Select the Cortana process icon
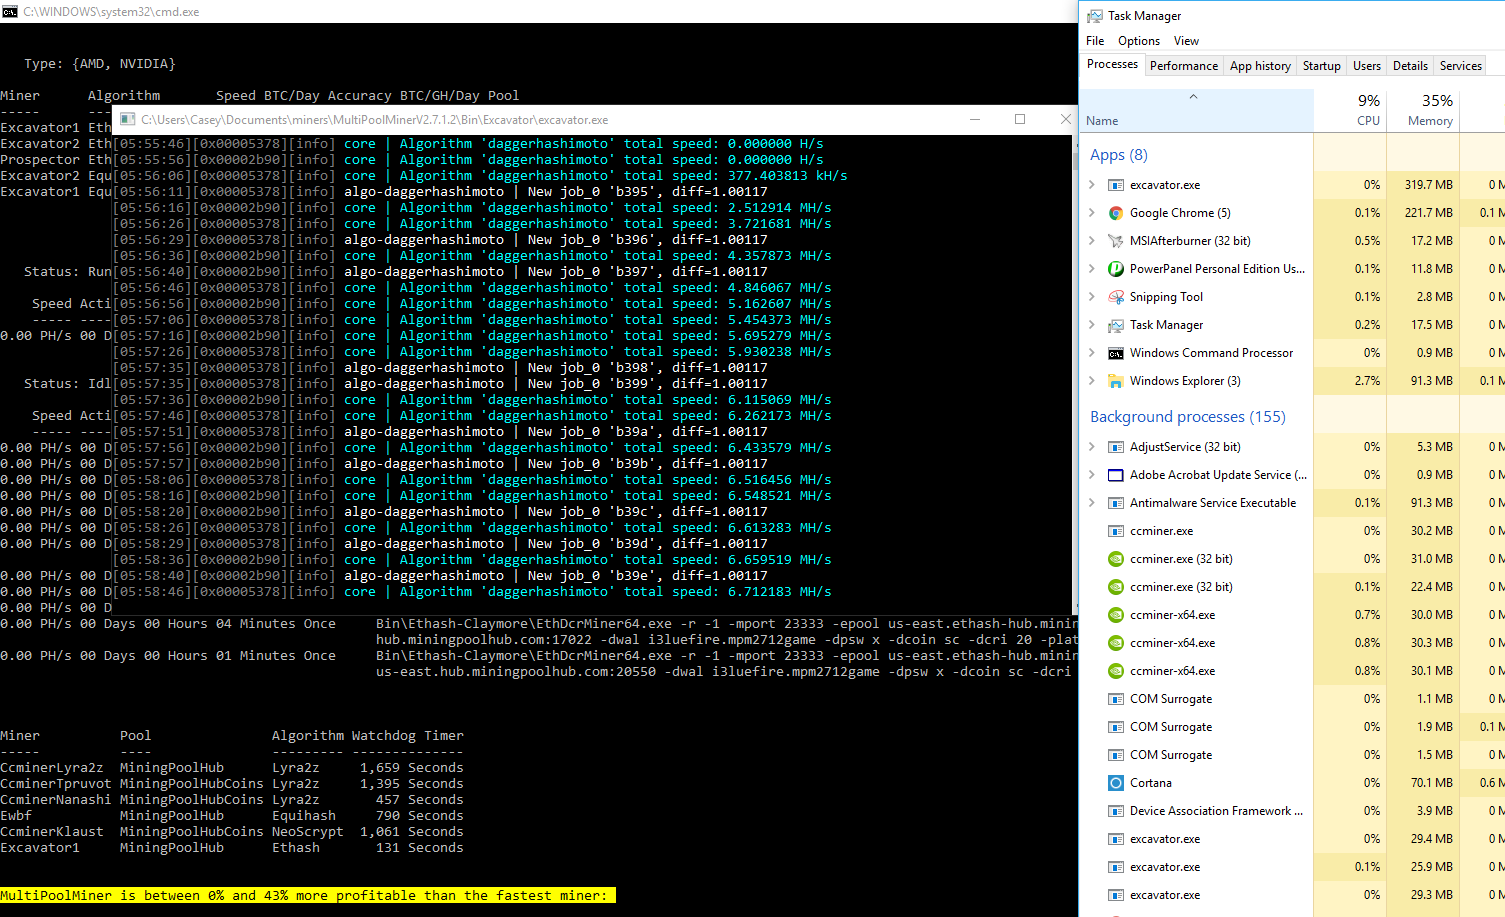 coord(1116,782)
